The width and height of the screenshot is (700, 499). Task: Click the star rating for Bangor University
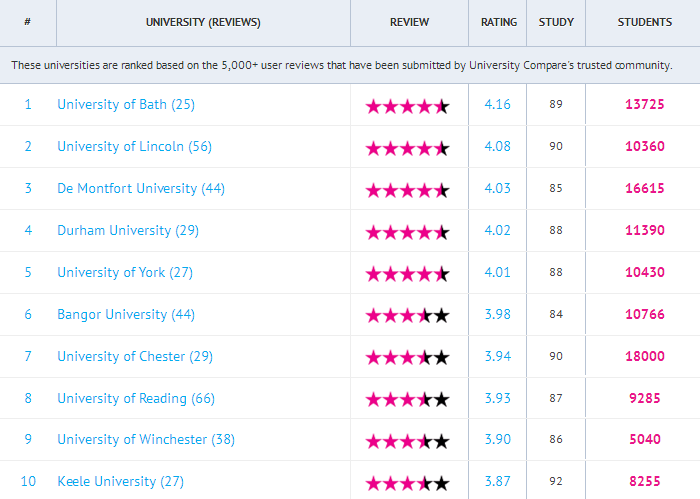pos(408,316)
